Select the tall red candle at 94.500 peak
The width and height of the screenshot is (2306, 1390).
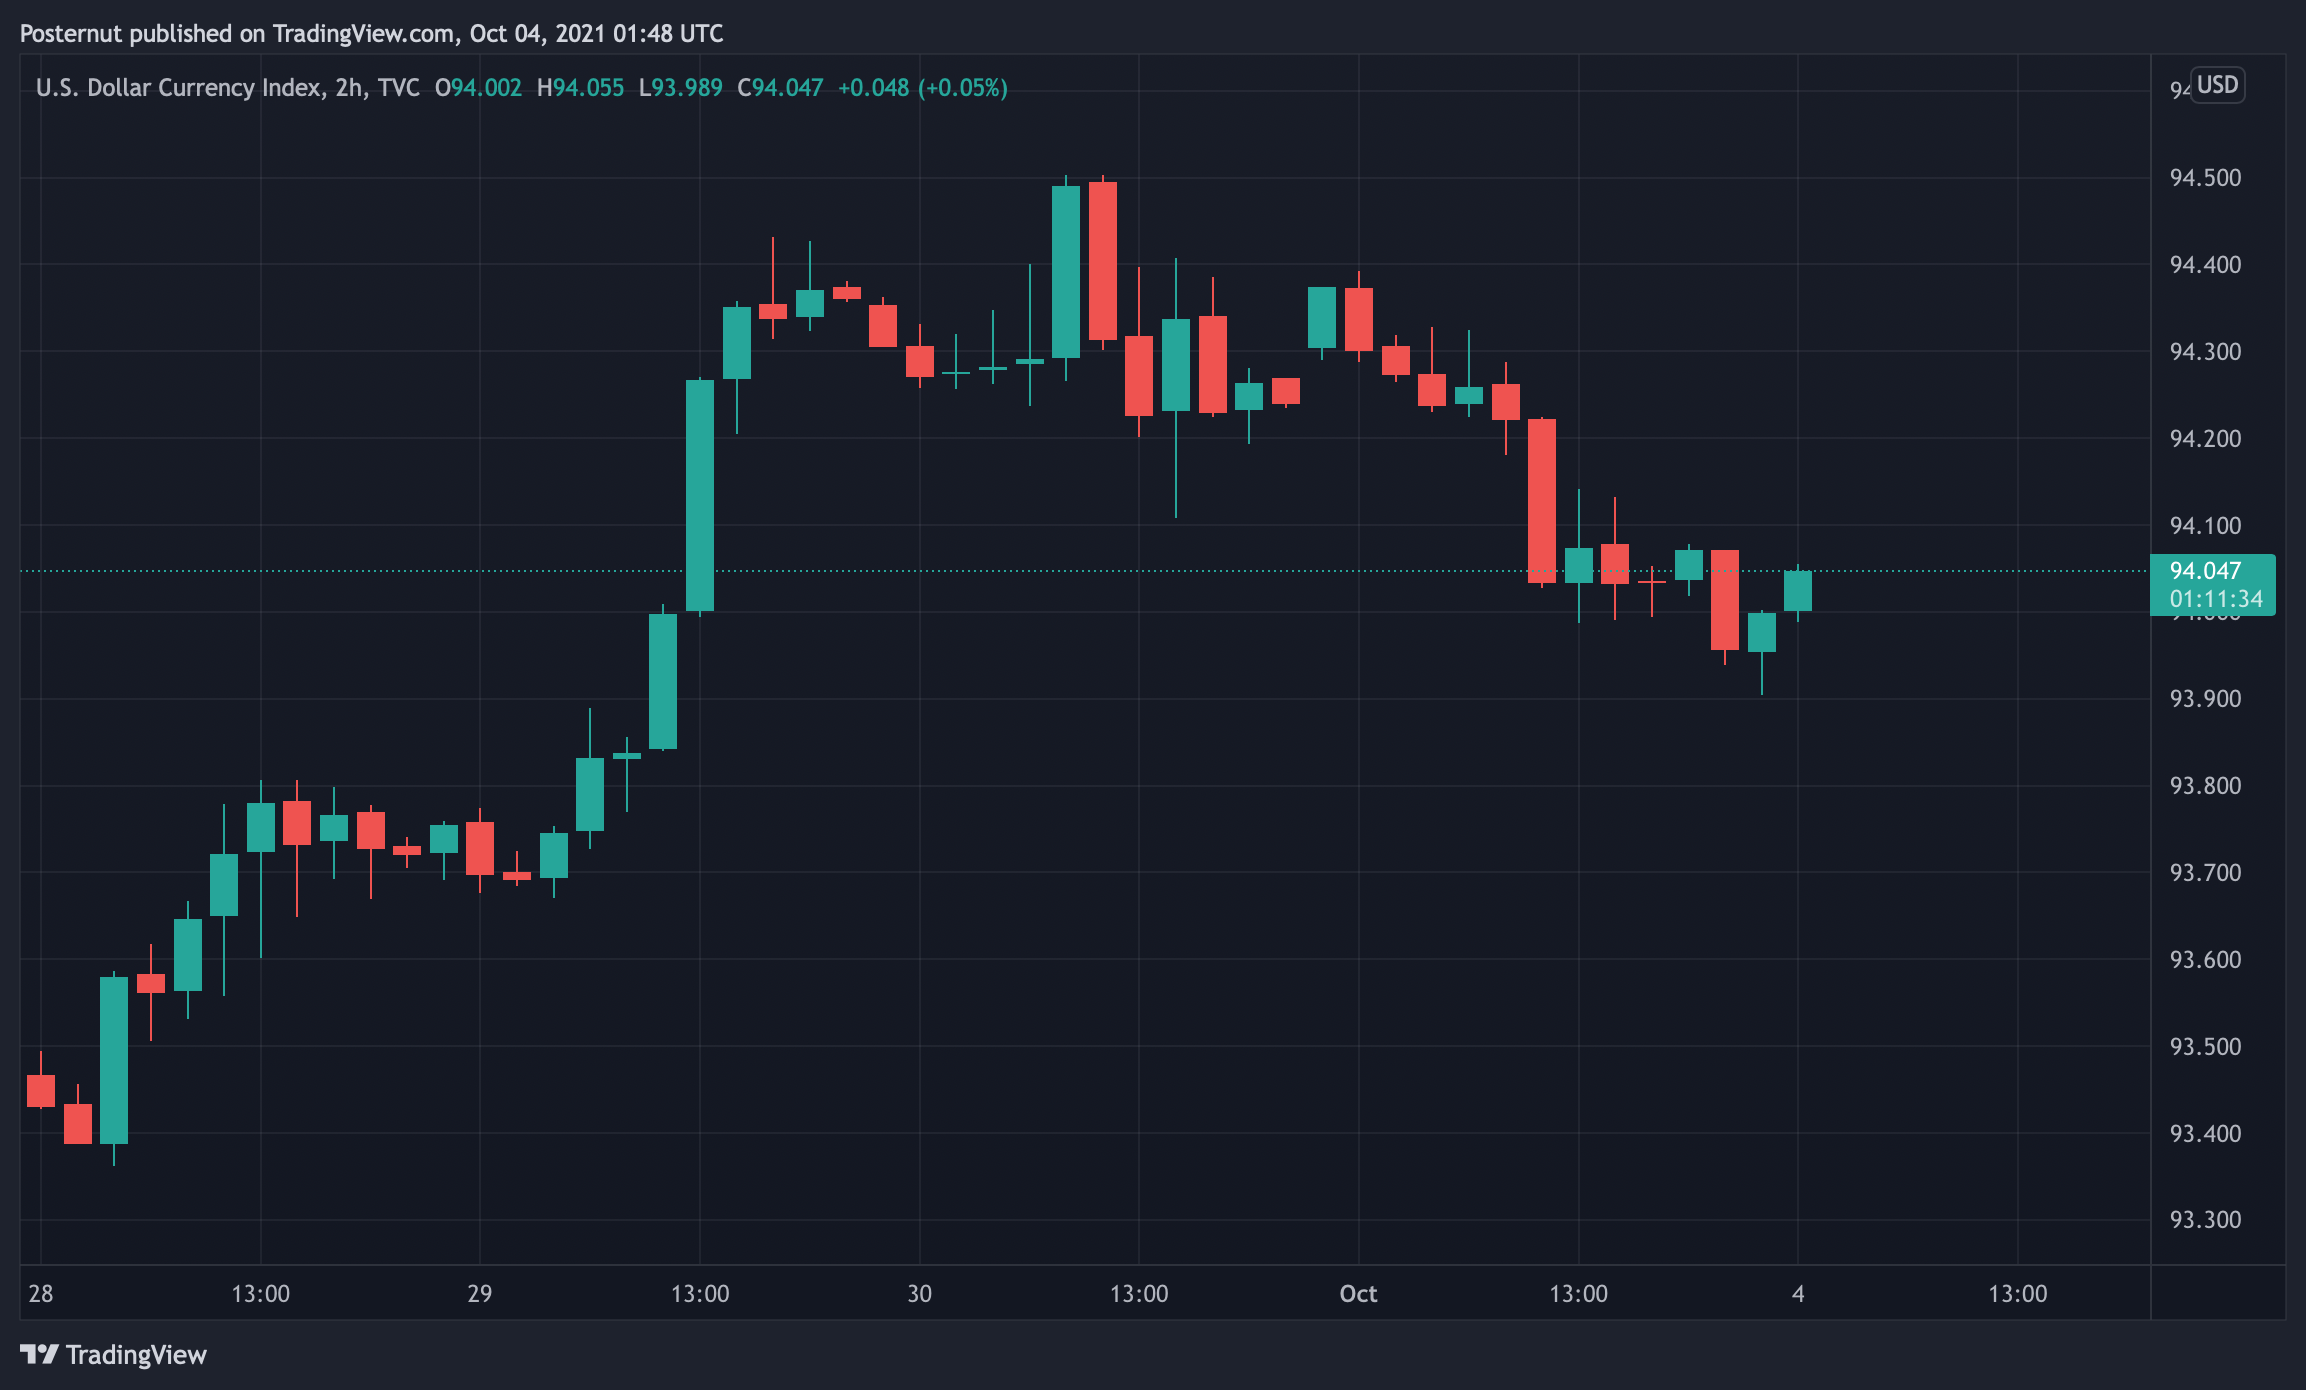(x=1102, y=261)
